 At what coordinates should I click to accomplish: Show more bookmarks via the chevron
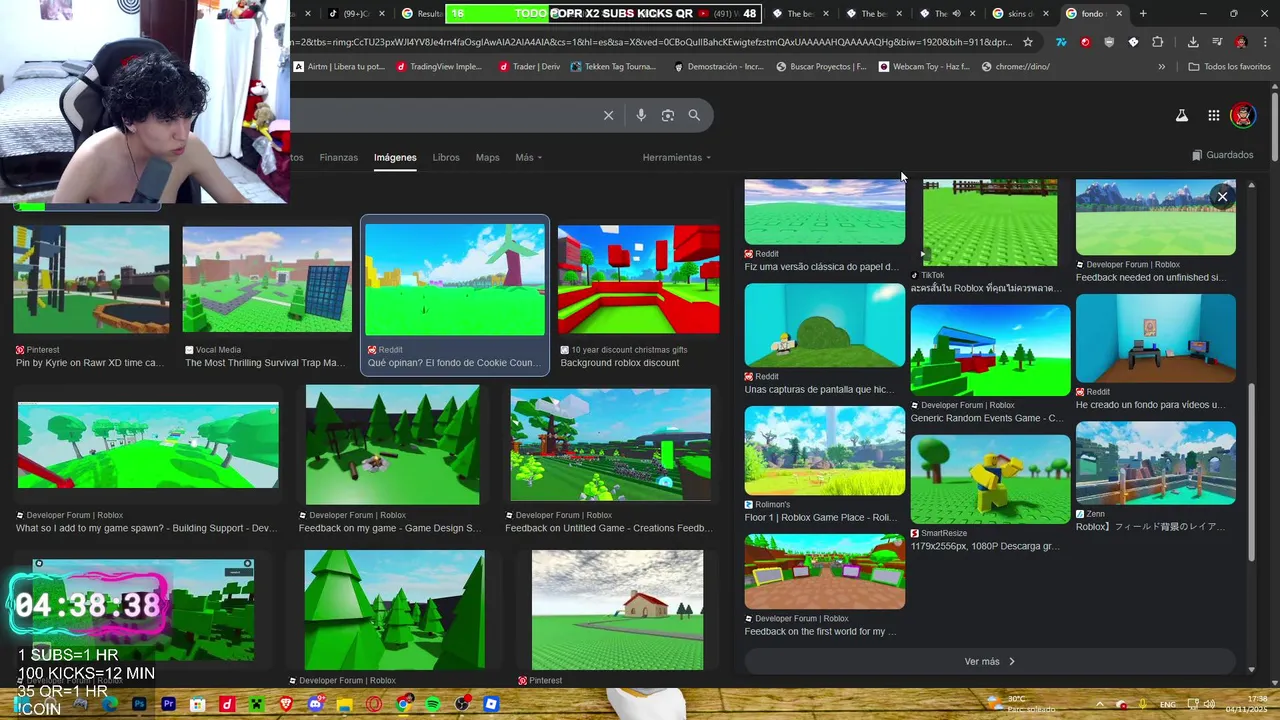click(1161, 67)
